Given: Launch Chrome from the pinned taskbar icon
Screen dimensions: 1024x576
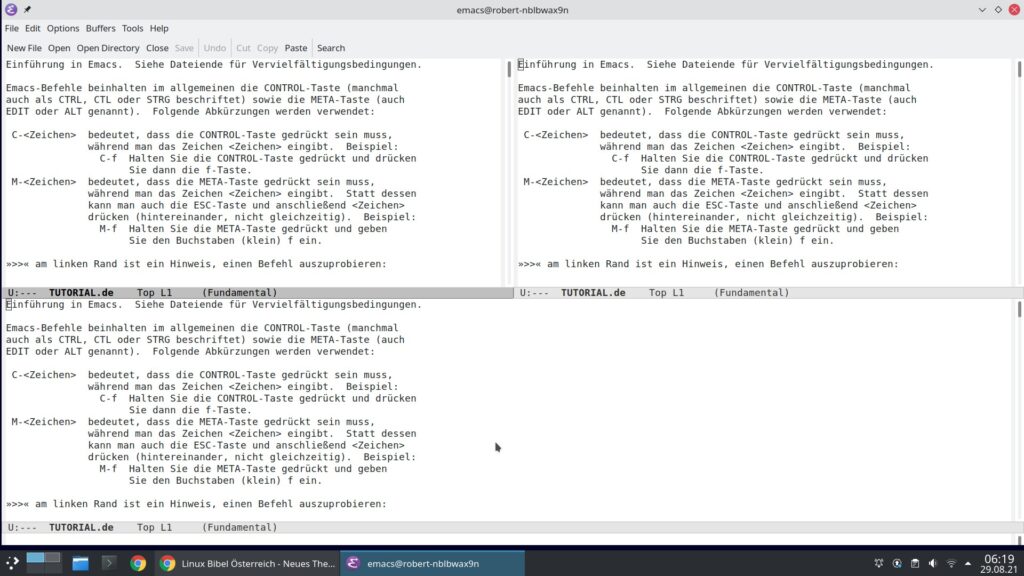Looking at the screenshot, I should [138, 563].
